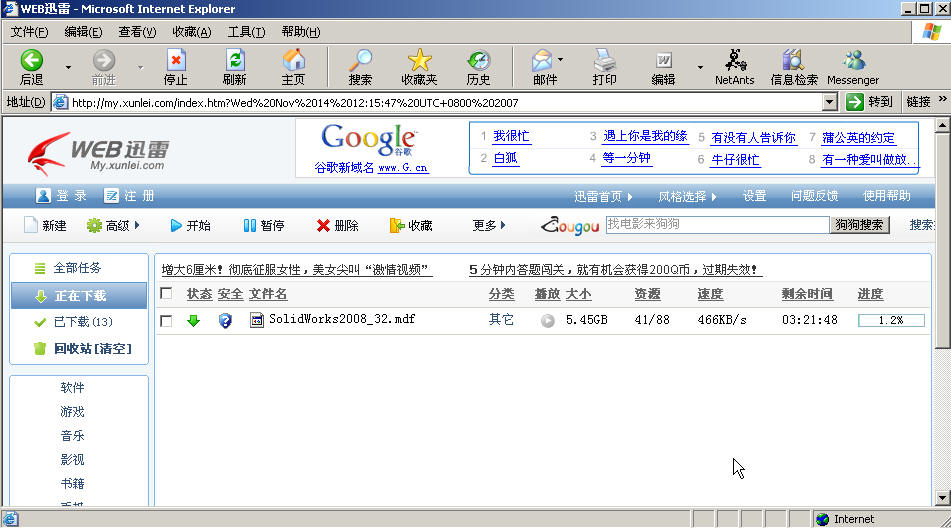Open www.G.cn Google link
This screenshot has height=528, width=951.
pos(403,168)
